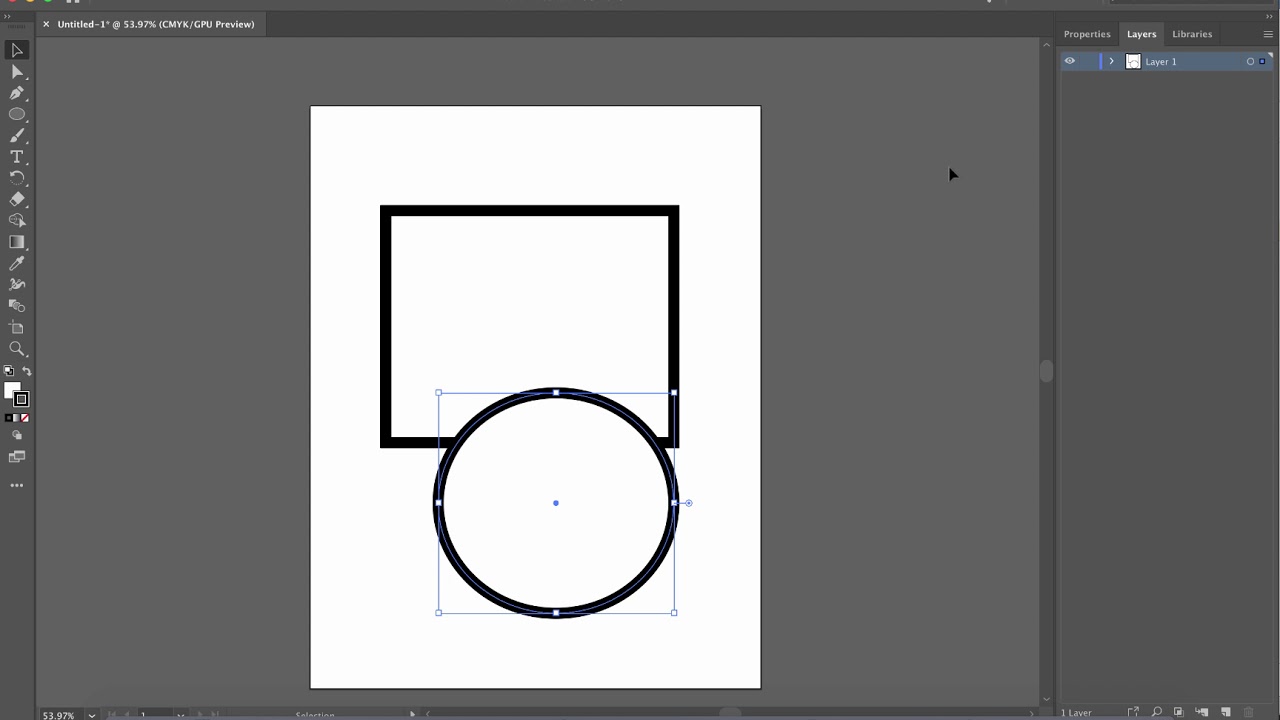The width and height of the screenshot is (1280, 720).
Task: Click the "1 Layer" count text
Action: click(x=1077, y=713)
